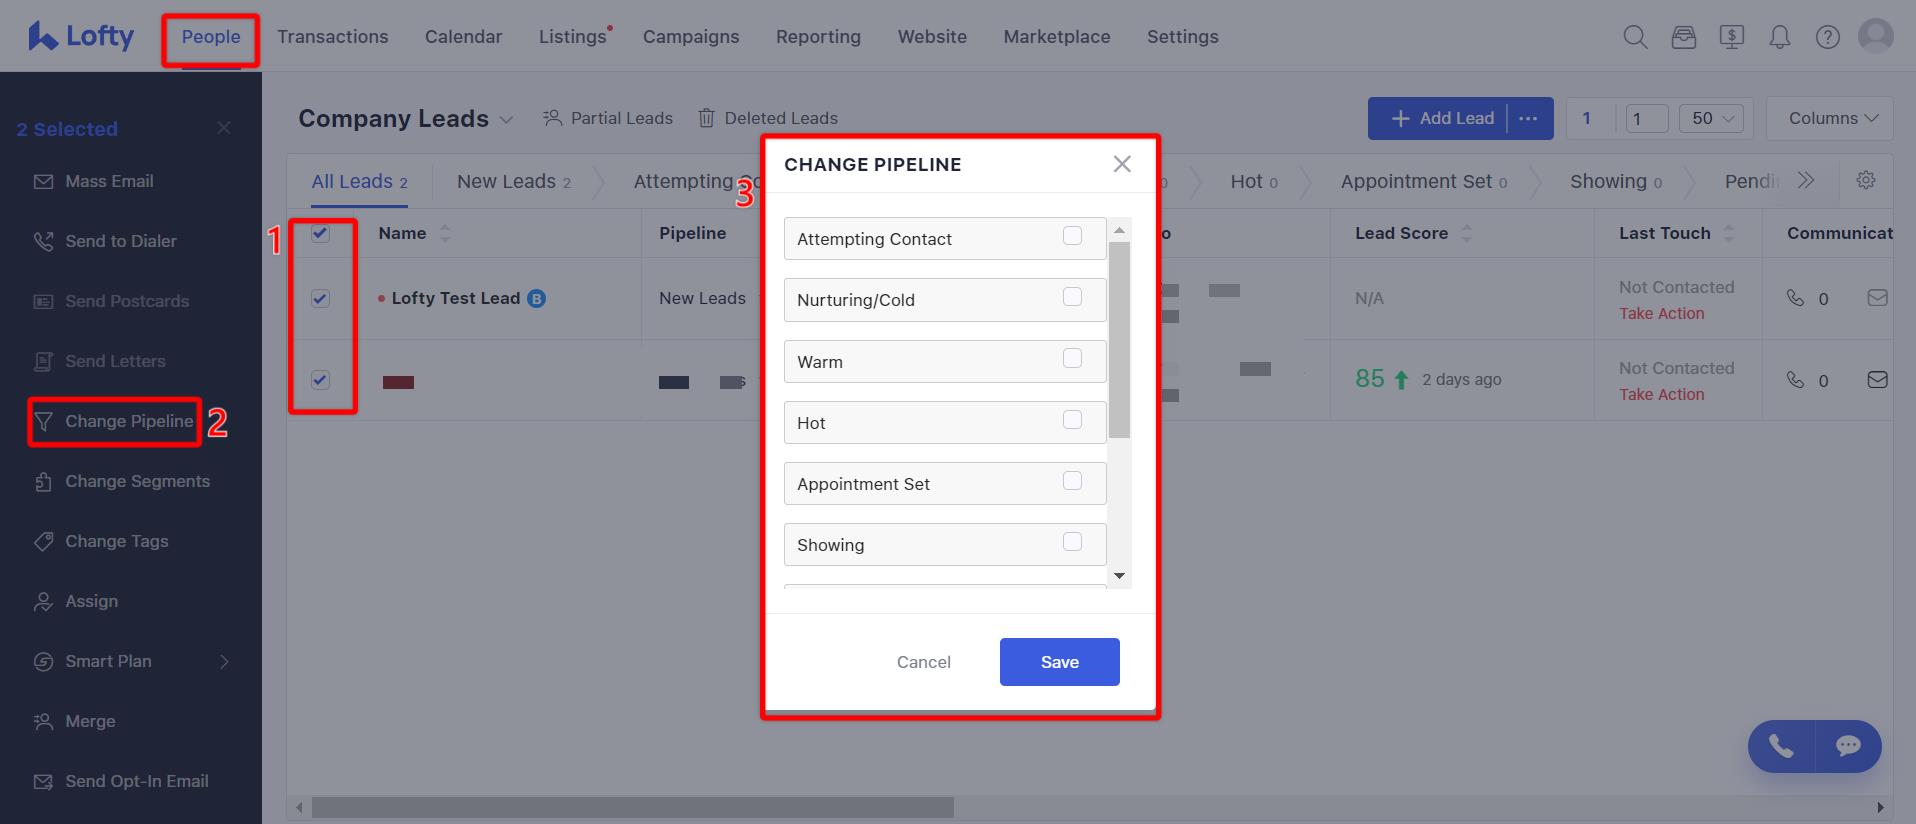Click the Assign person icon
This screenshot has height=824, width=1916.
tap(43, 602)
